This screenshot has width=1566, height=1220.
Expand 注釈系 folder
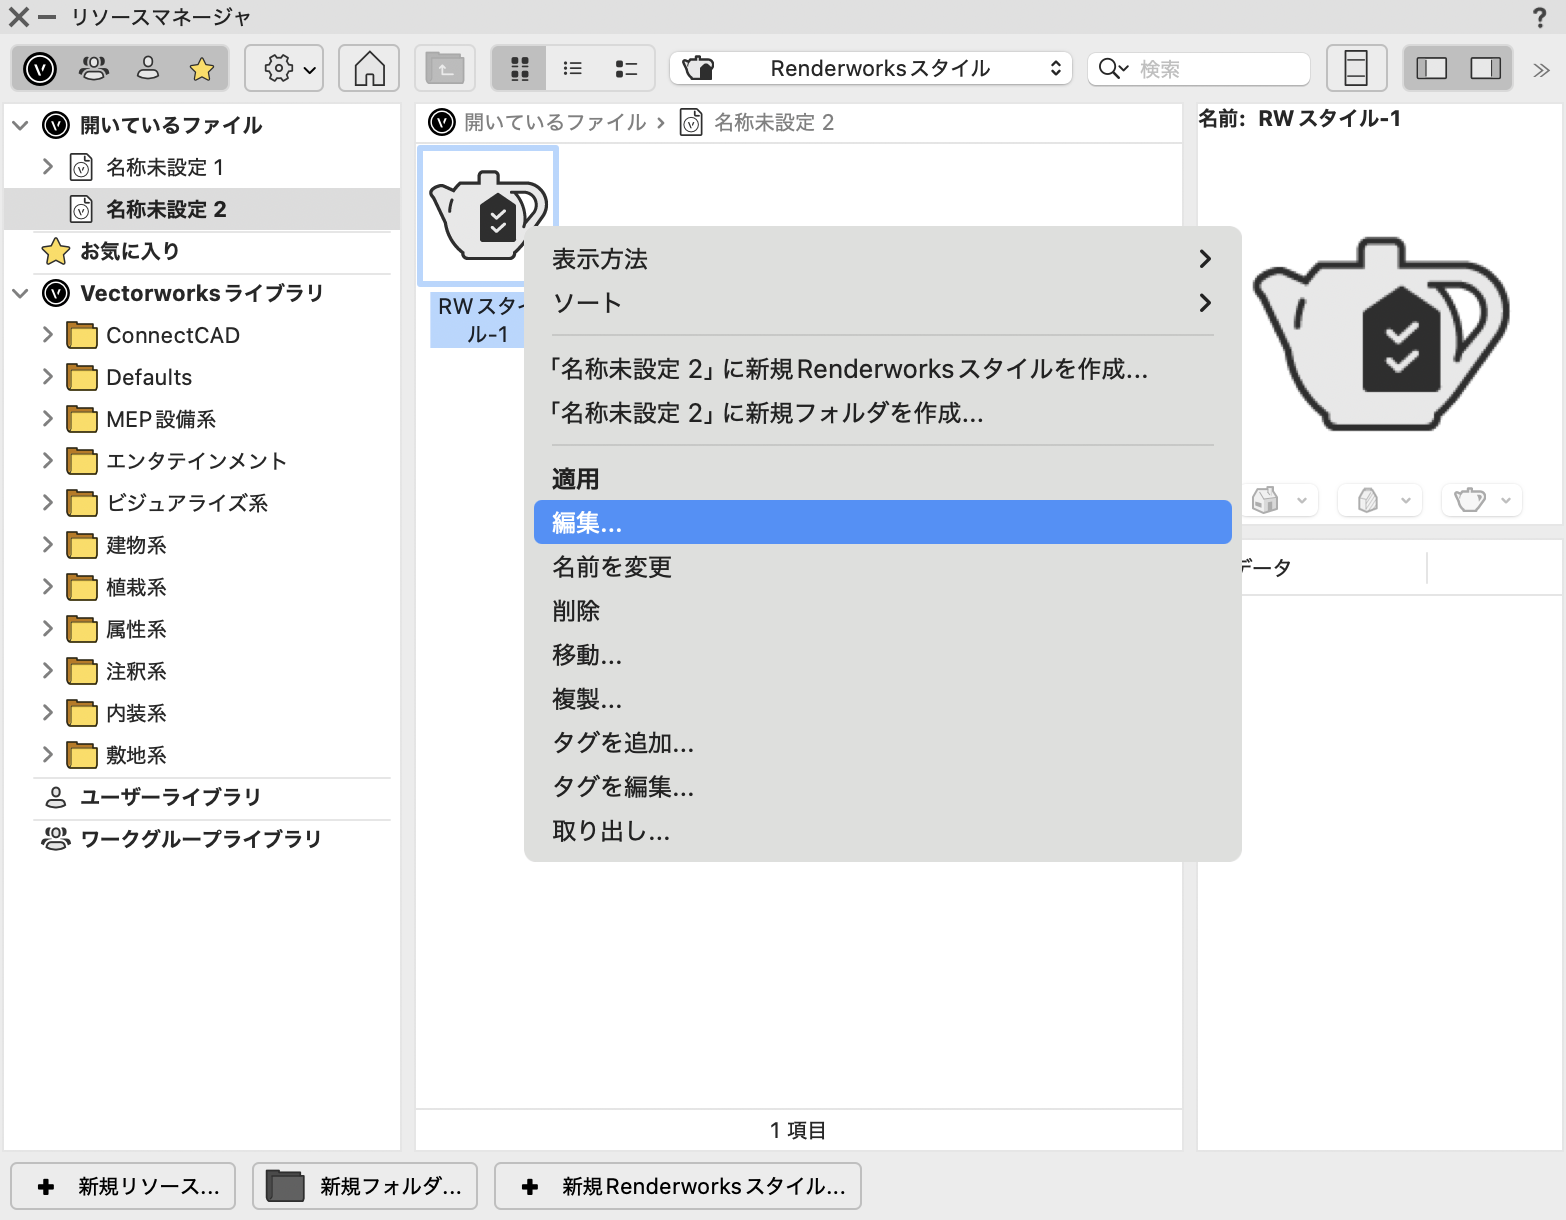coord(47,670)
